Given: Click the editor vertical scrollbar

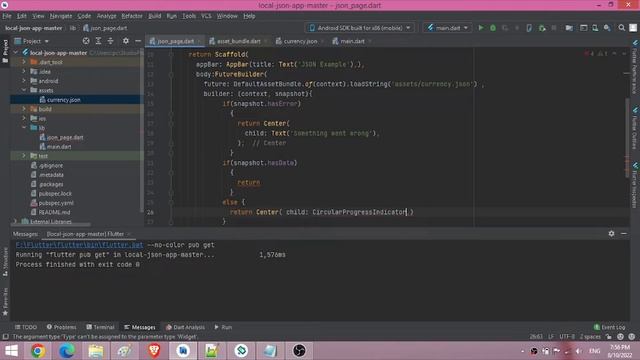Looking at the screenshot, I should coord(627,138).
